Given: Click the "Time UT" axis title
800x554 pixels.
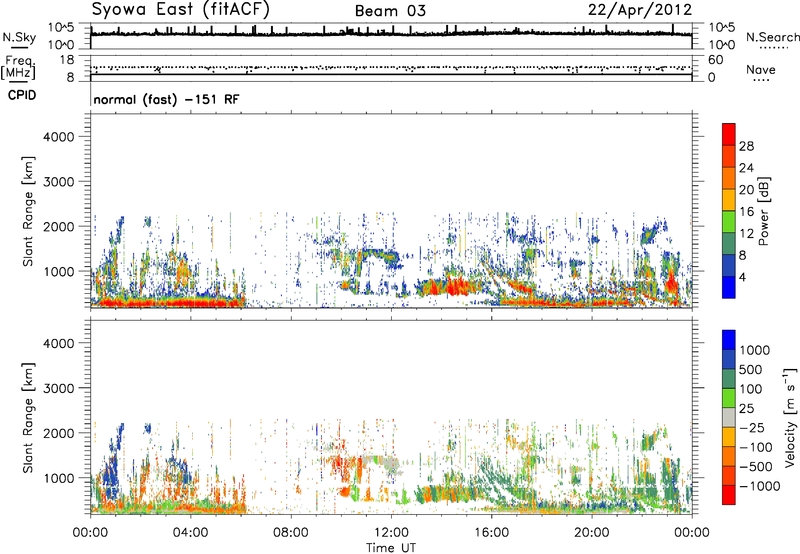Looking at the screenshot, I should pyautogui.click(x=391, y=548).
